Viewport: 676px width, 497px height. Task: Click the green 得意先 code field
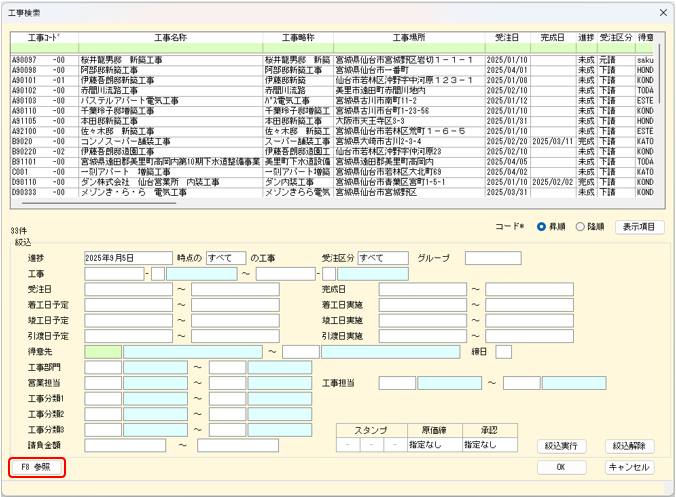(103, 351)
